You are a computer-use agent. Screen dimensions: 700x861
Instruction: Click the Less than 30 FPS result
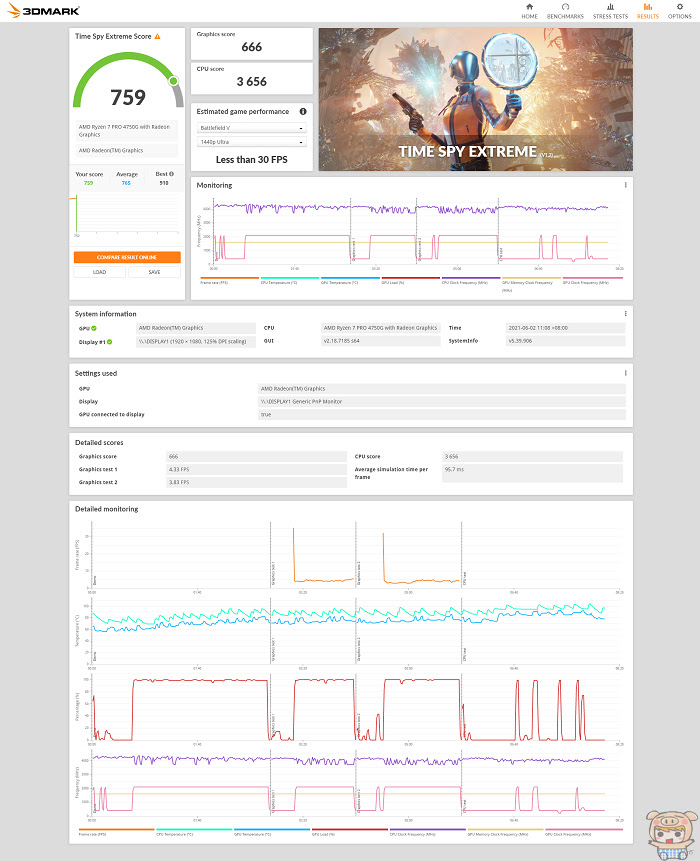tap(251, 160)
